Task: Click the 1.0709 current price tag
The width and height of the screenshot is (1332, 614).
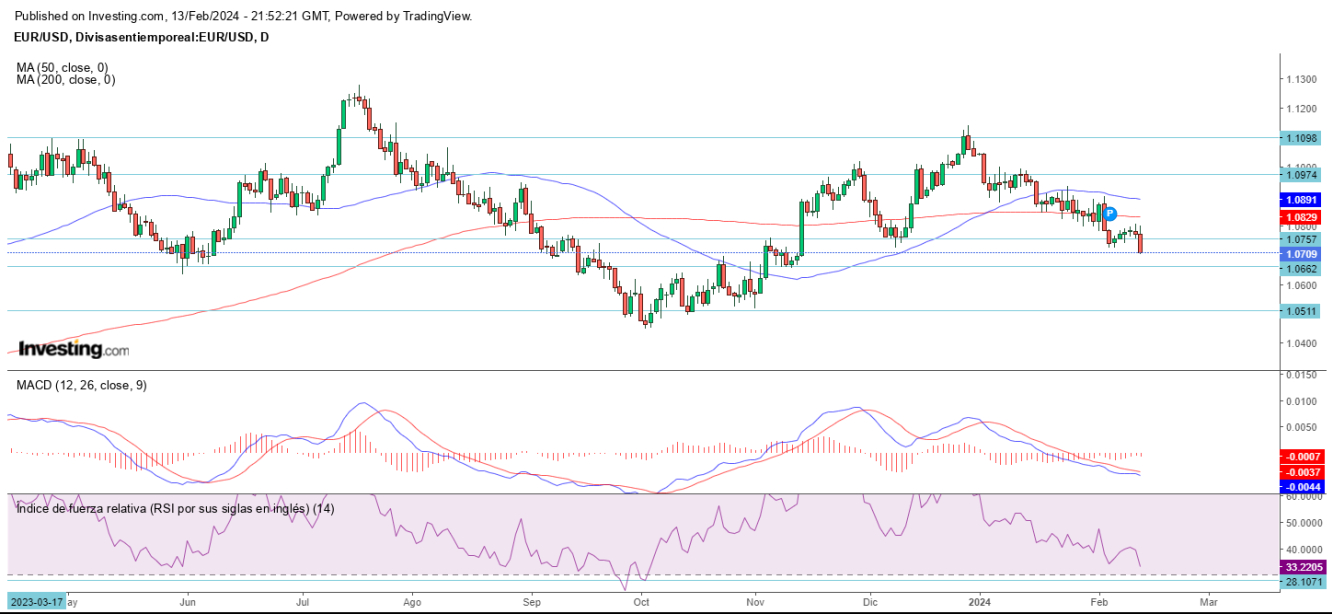Action: click(1300, 254)
